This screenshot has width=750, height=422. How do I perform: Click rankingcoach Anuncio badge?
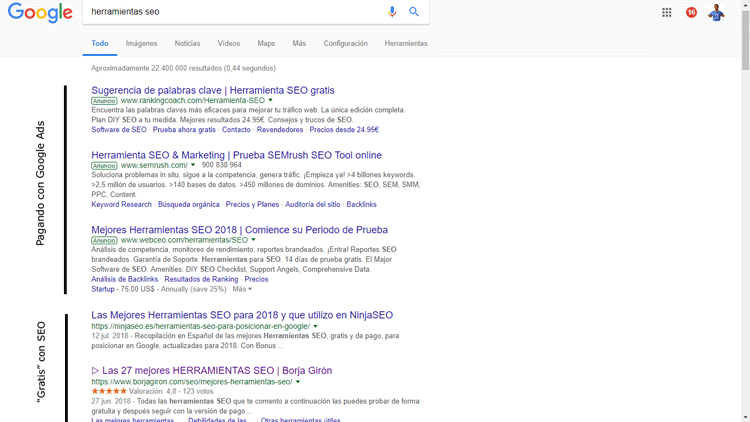[104, 100]
